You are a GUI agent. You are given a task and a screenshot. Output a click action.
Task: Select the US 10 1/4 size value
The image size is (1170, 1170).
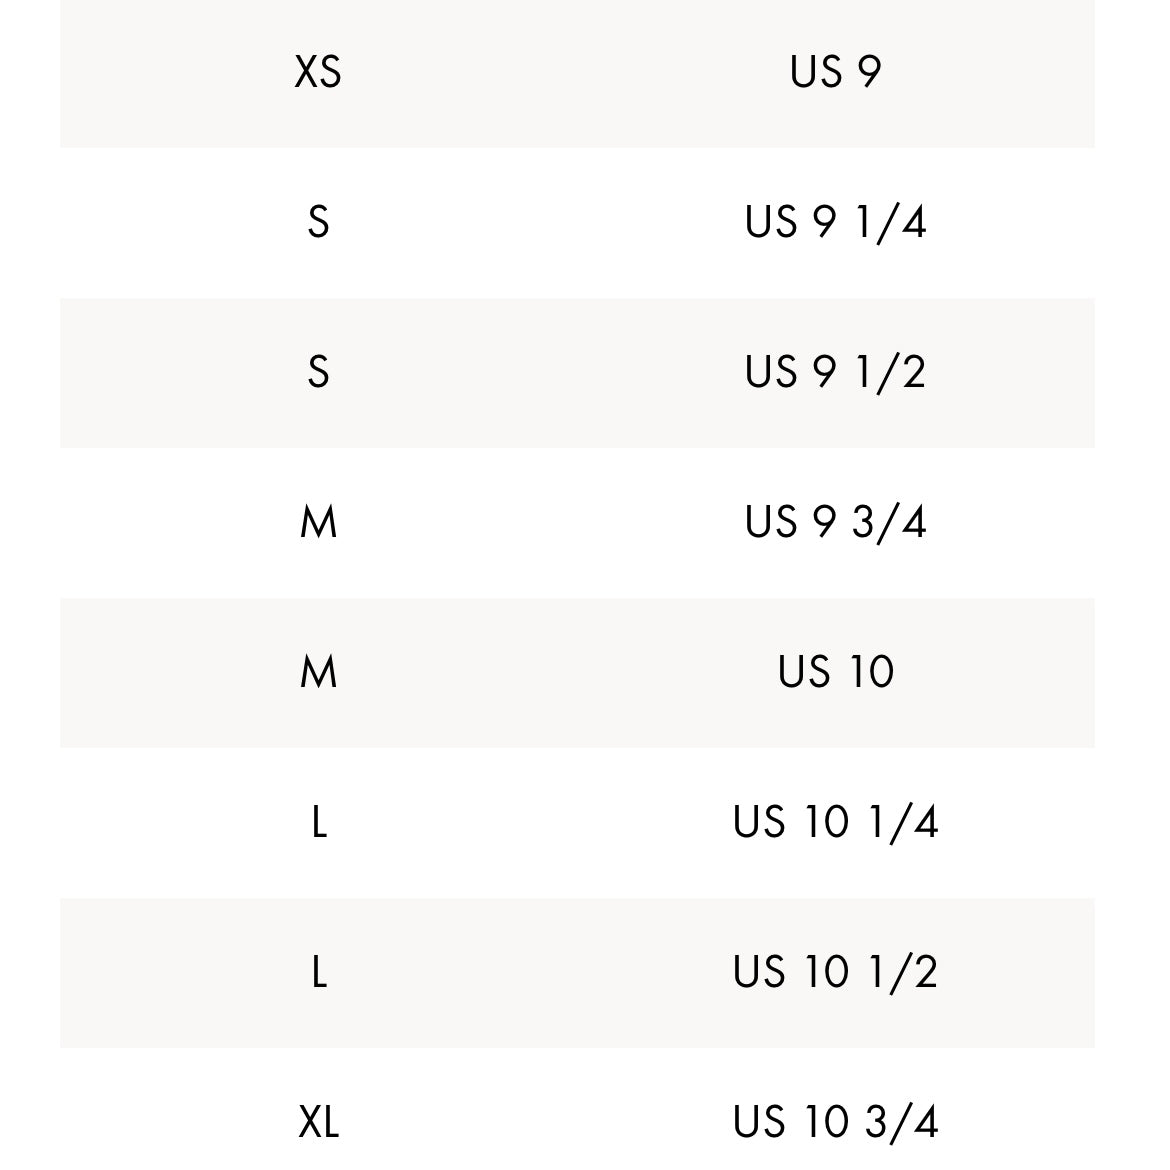click(x=835, y=822)
